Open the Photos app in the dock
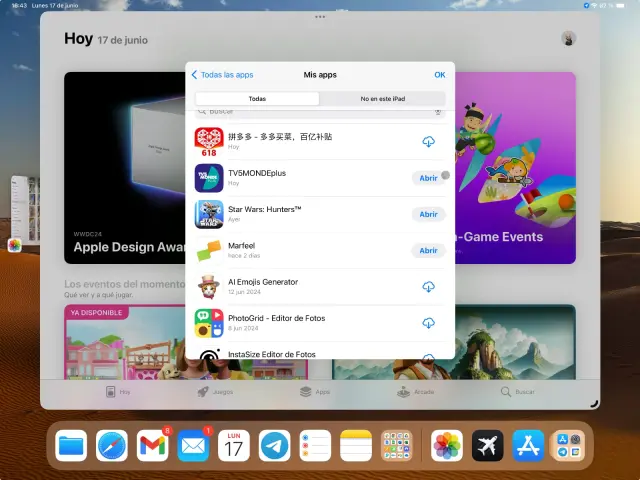The image size is (640, 480). tap(447, 446)
